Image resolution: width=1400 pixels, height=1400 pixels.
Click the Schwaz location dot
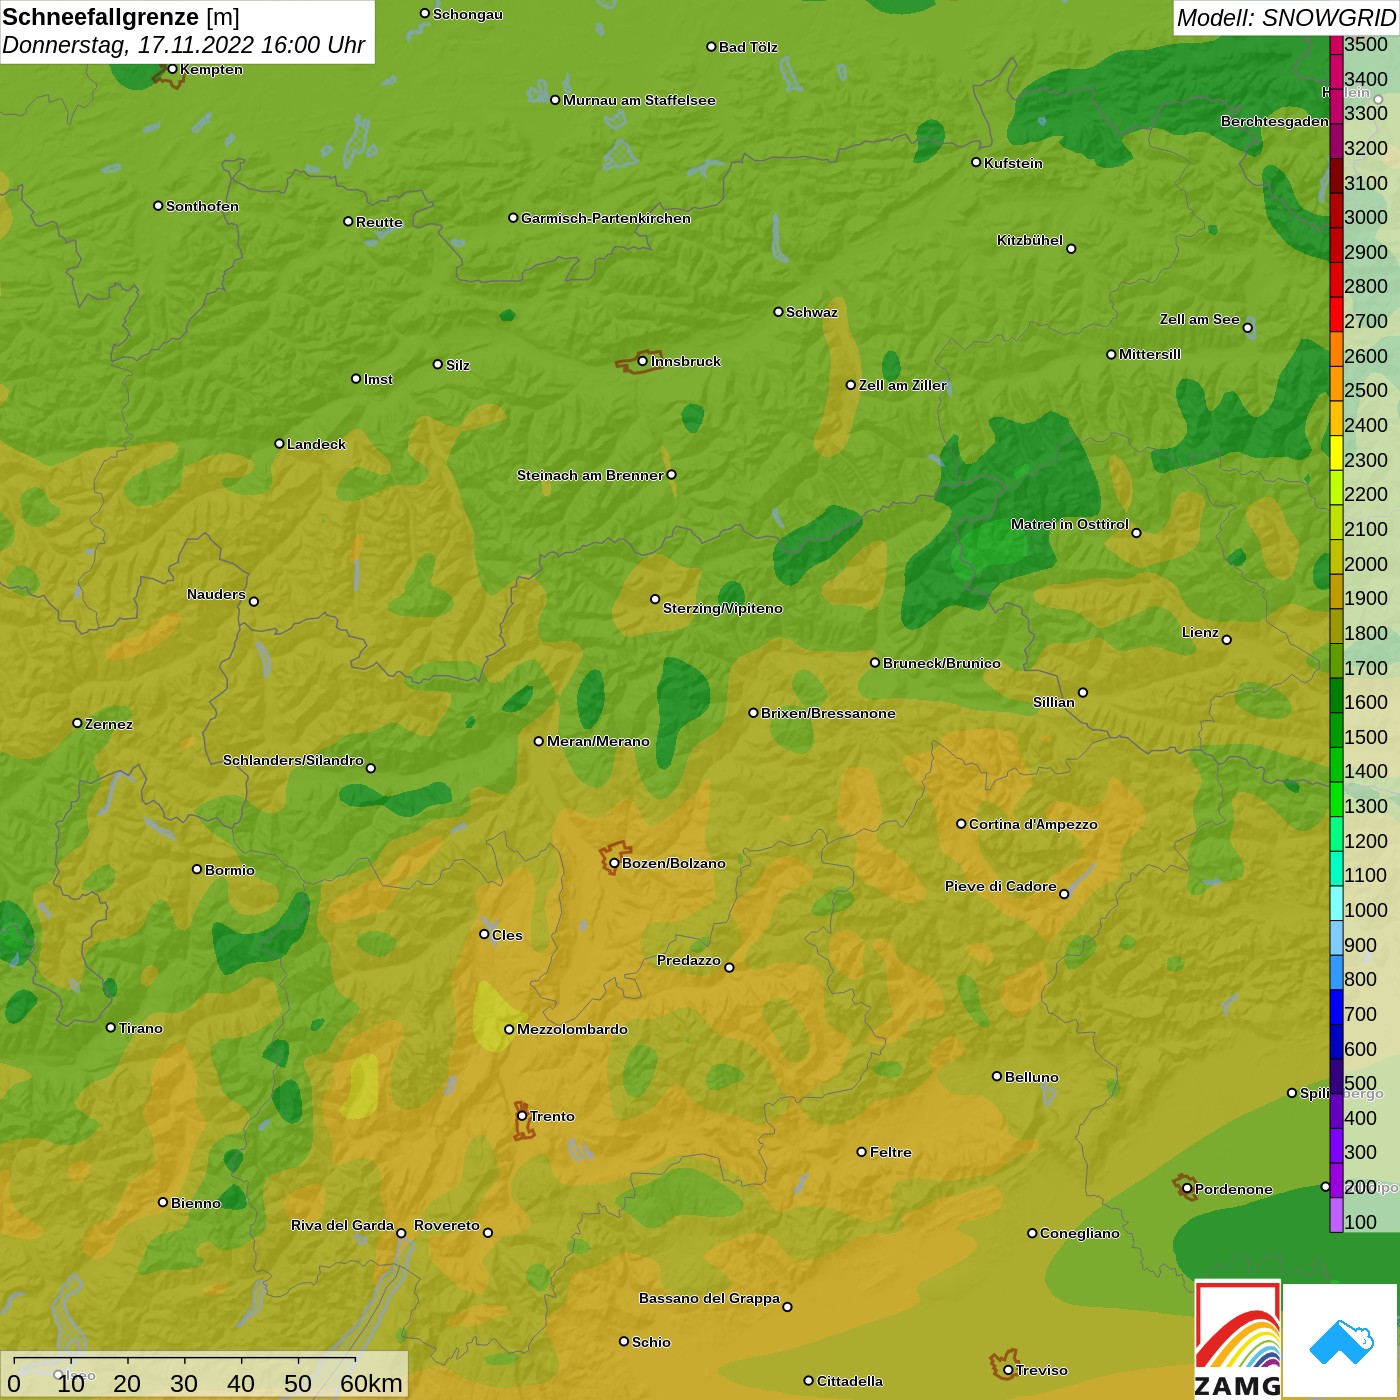[x=778, y=312]
